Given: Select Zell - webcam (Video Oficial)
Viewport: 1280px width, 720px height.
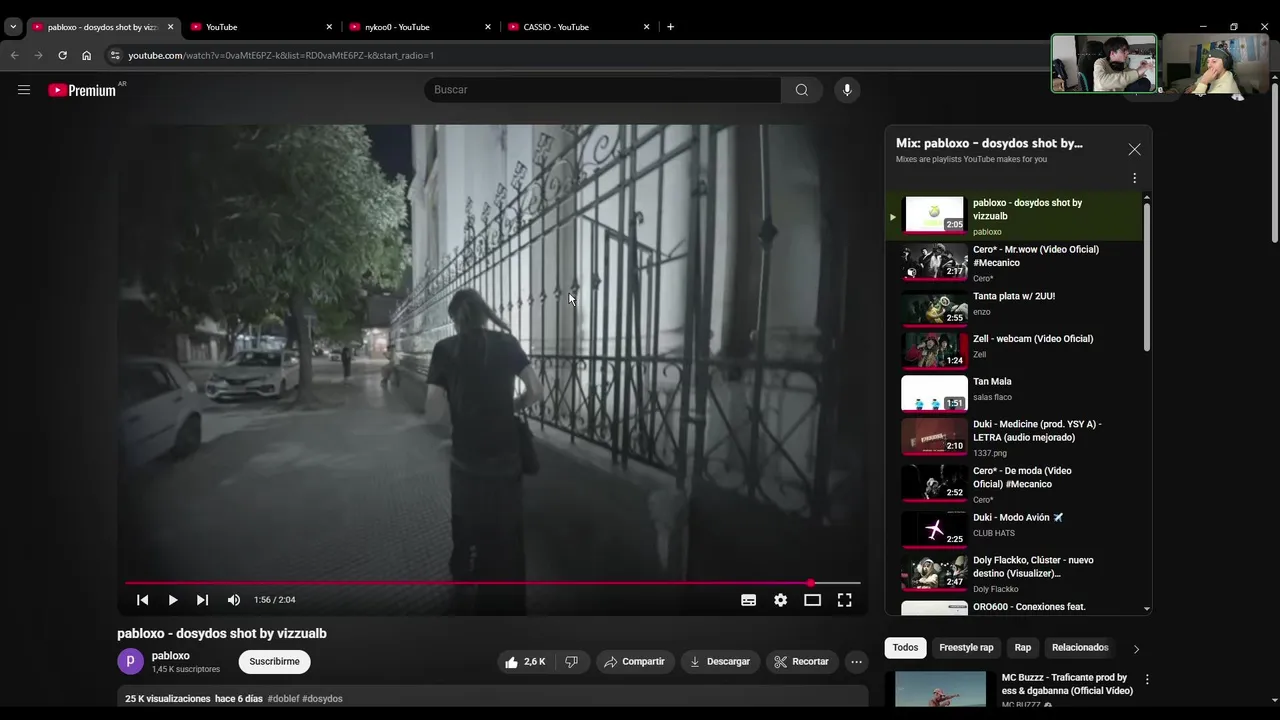Looking at the screenshot, I should (1015, 349).
